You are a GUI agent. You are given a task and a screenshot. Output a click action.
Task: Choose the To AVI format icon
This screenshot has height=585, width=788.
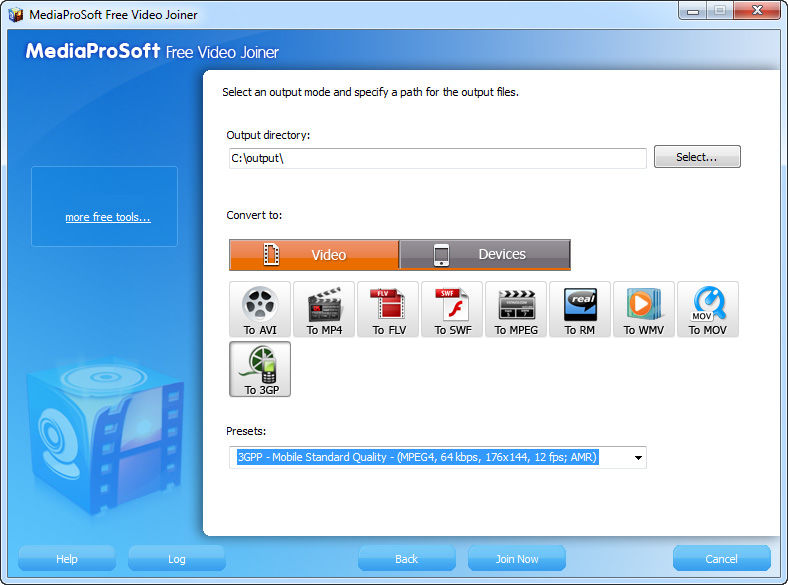pyautogui.click(x=260, y=309)
